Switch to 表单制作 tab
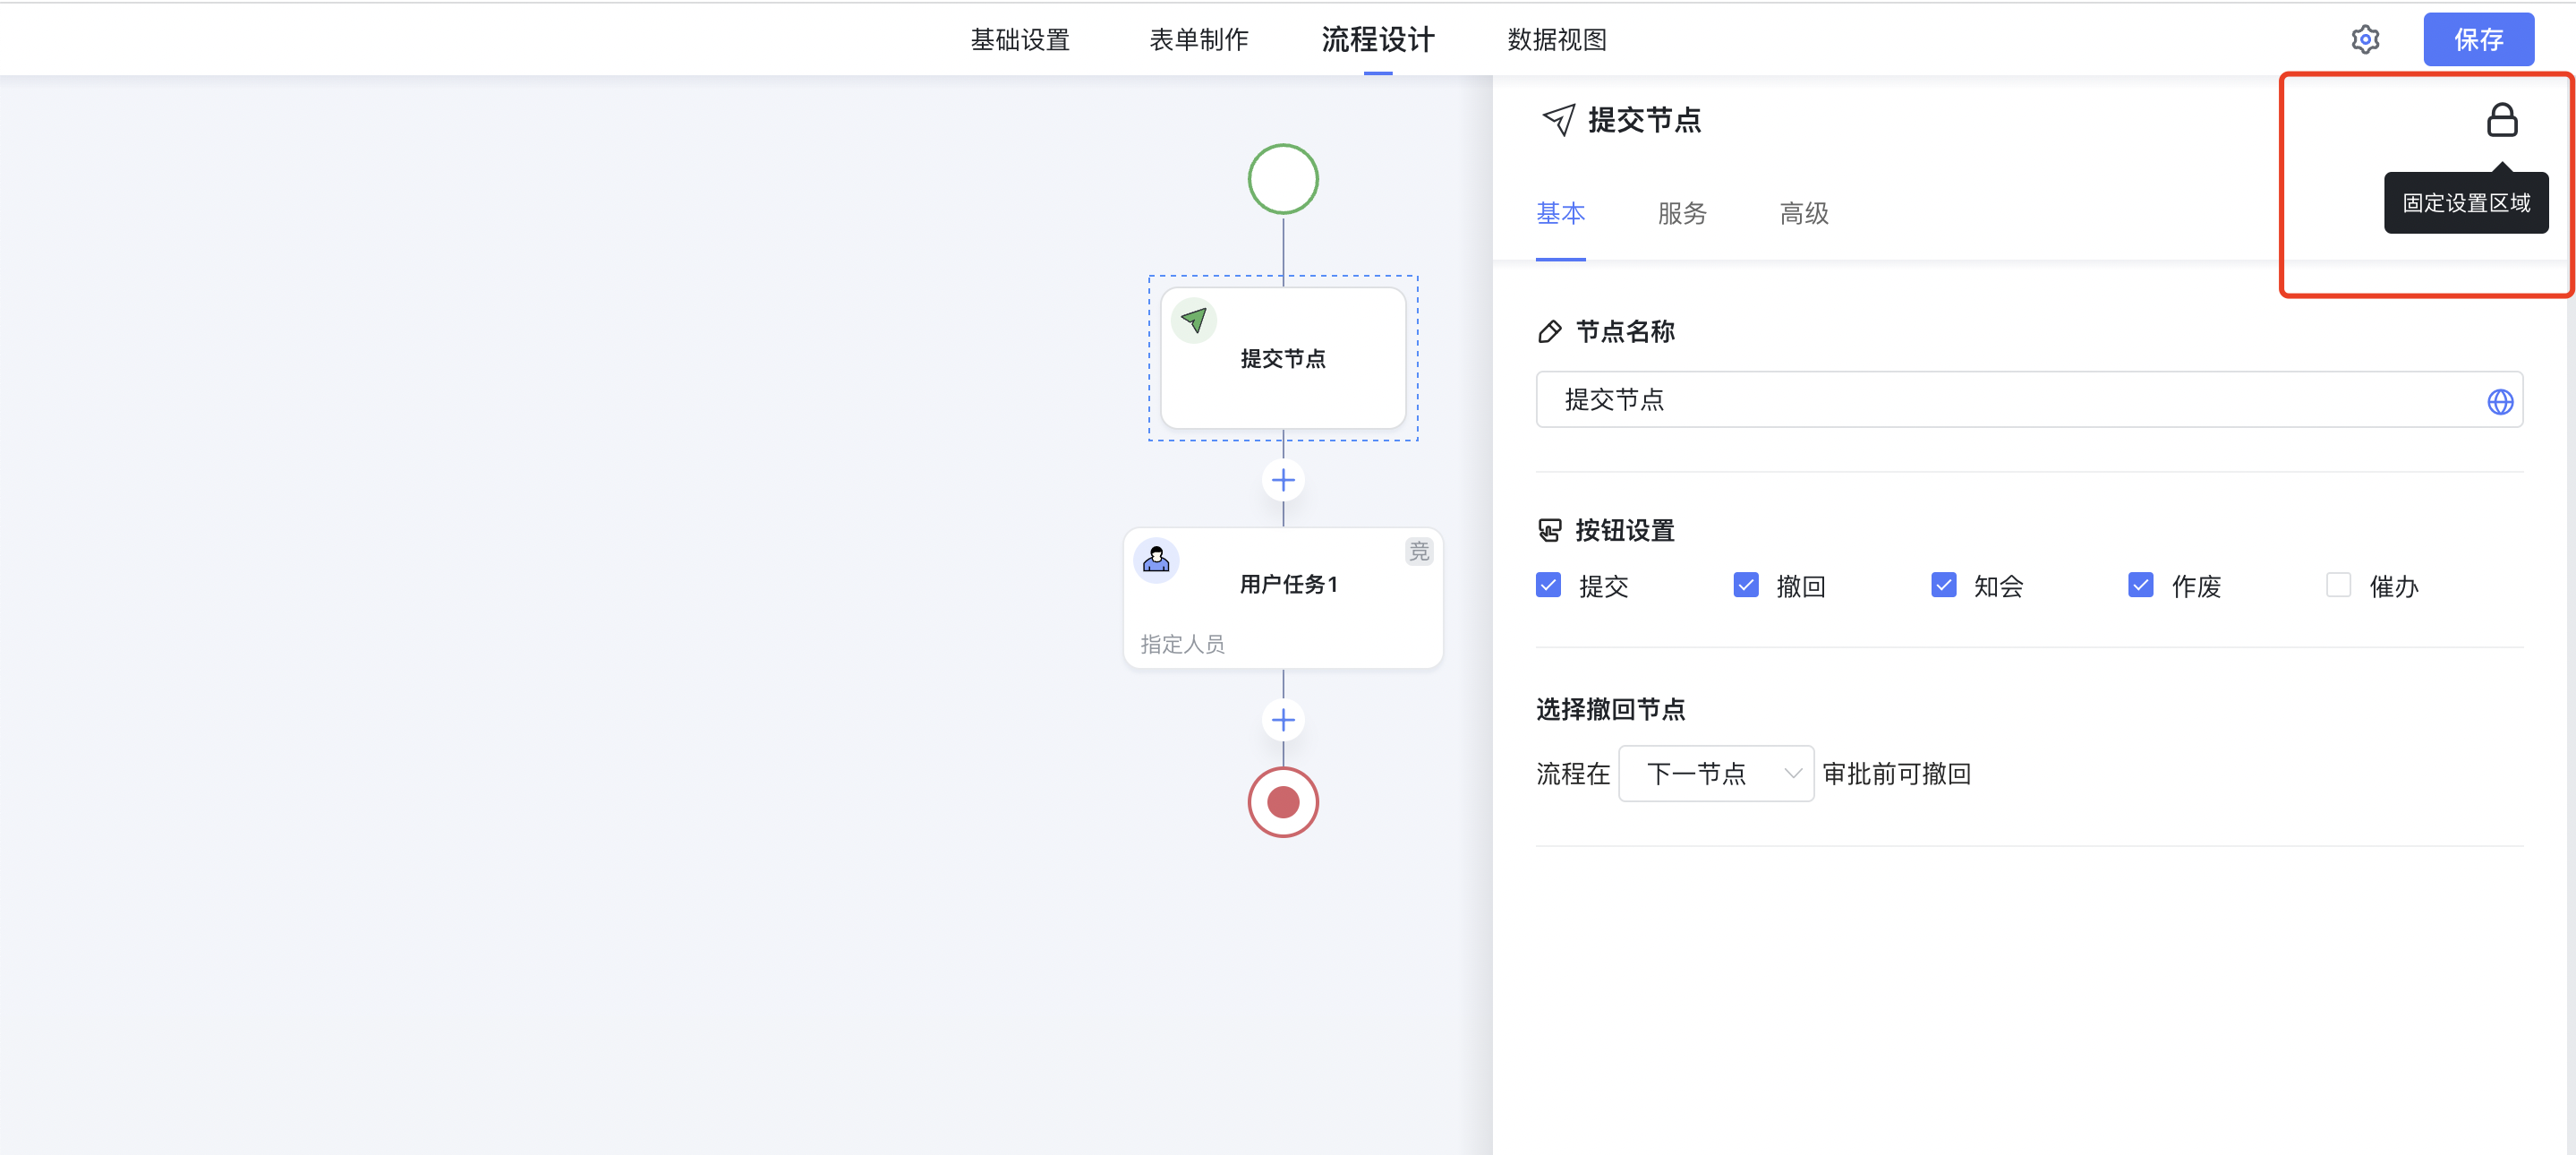The width and height of the screenshot is (2576, 1155). (x=1199, y=40)
